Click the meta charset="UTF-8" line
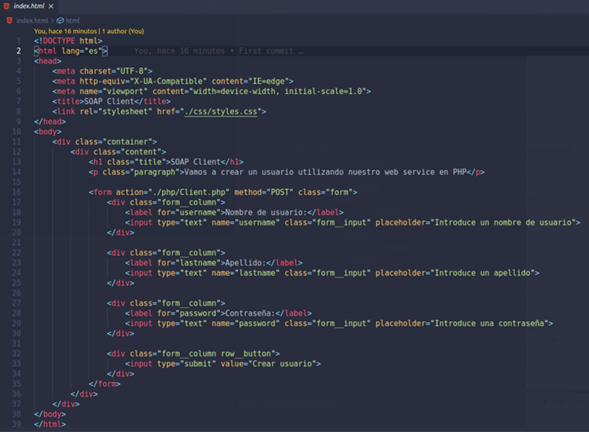The width and height of the screenshot is (589, 432). (x=102, y=71)
